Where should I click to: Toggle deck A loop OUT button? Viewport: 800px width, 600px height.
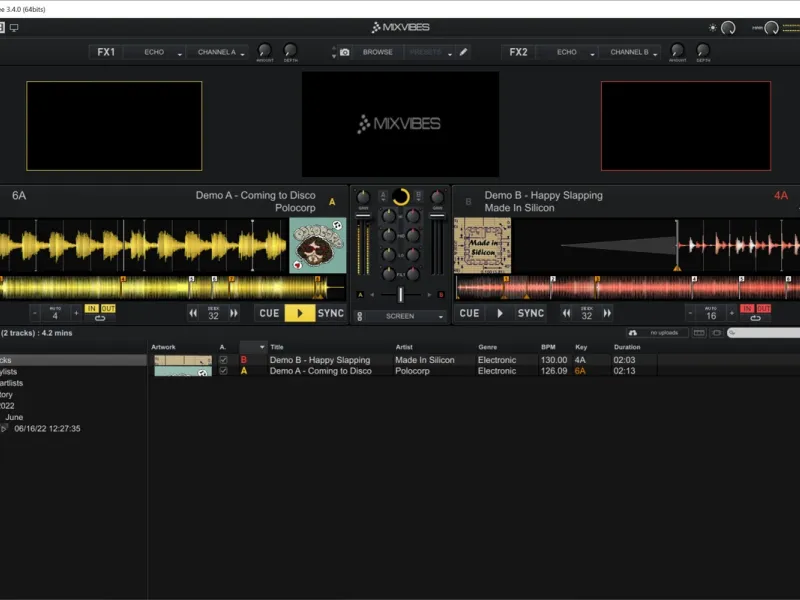click(108, 309)
